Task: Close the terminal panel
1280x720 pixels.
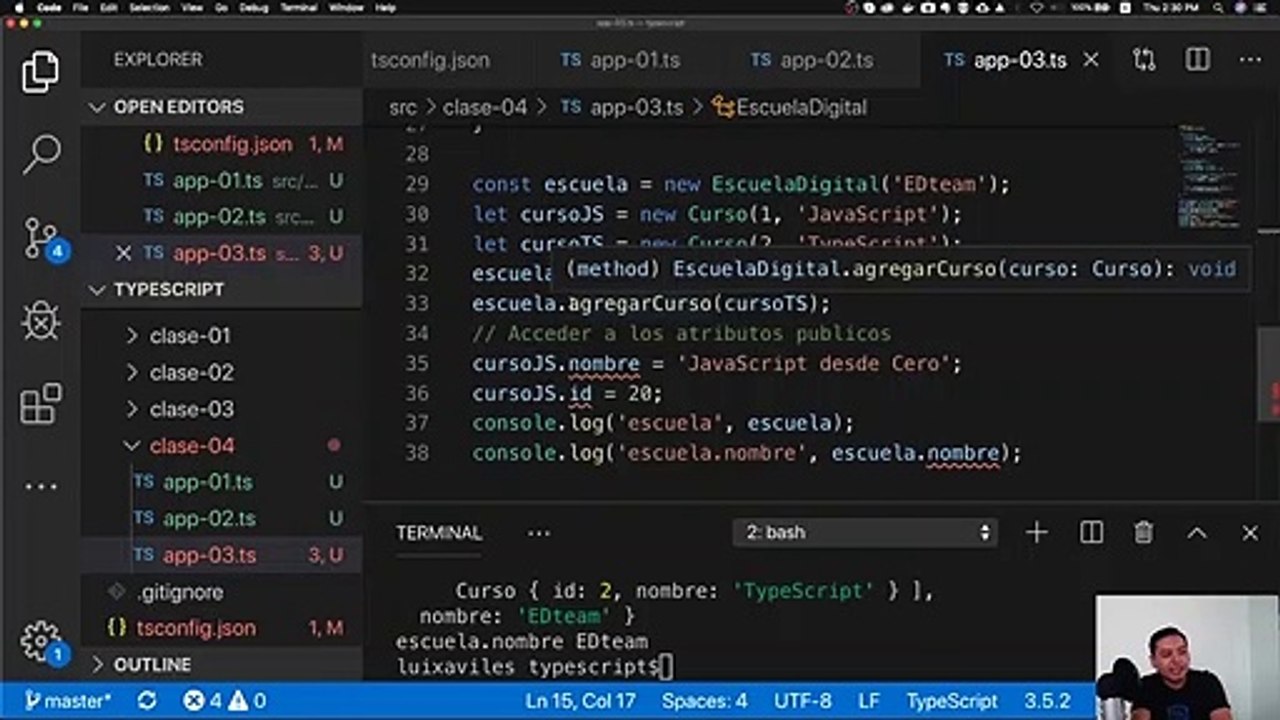Action: pyautogui.click(x=1250, y=533)
